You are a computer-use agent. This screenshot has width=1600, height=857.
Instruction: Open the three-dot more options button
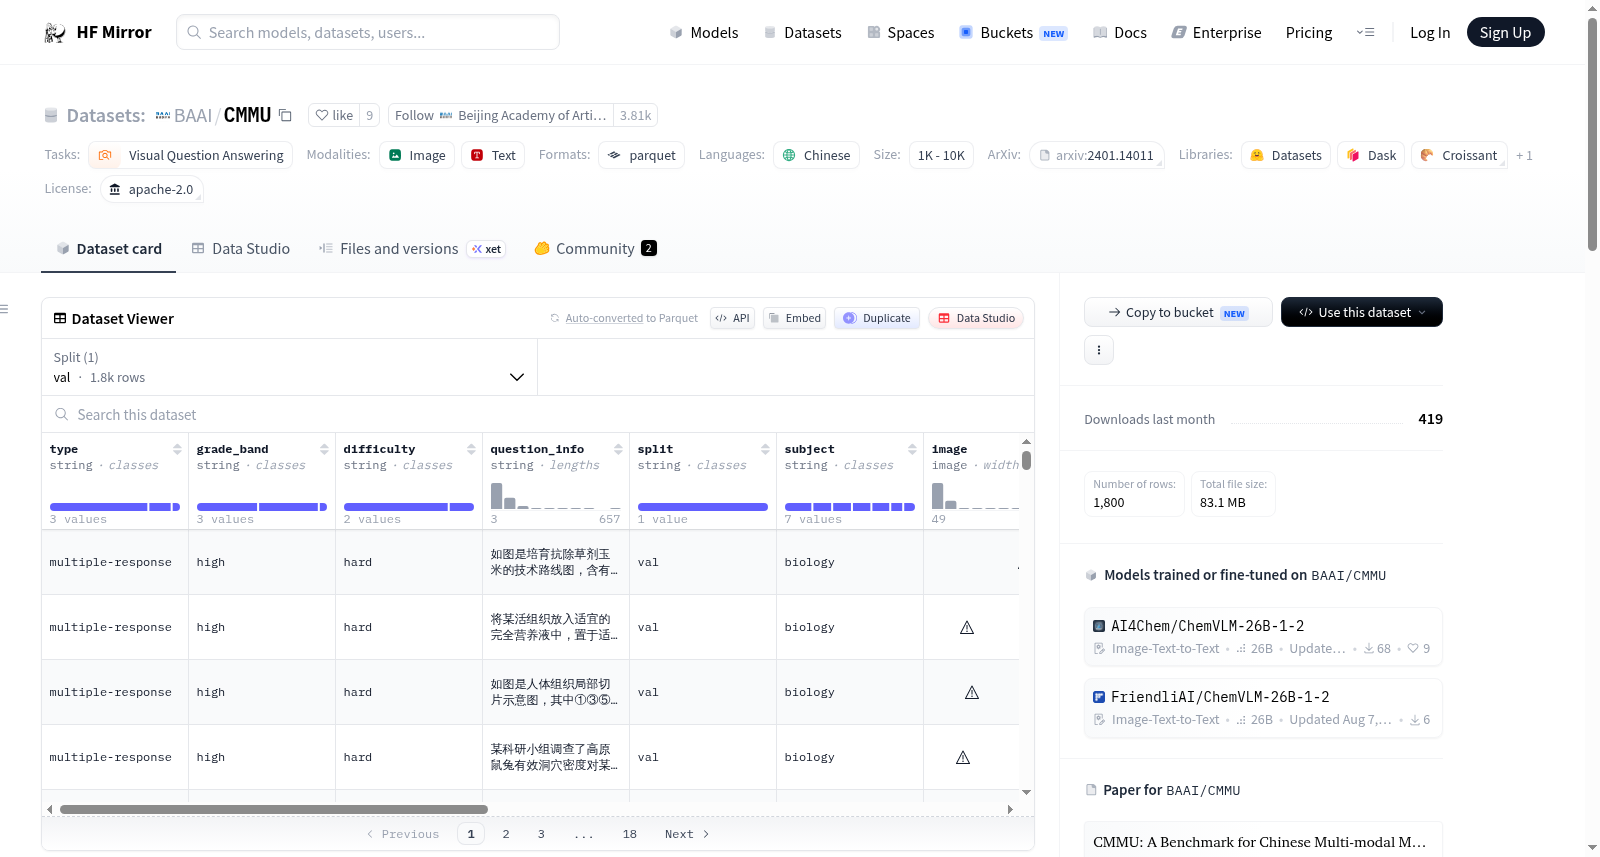(x=1098, y=350)
